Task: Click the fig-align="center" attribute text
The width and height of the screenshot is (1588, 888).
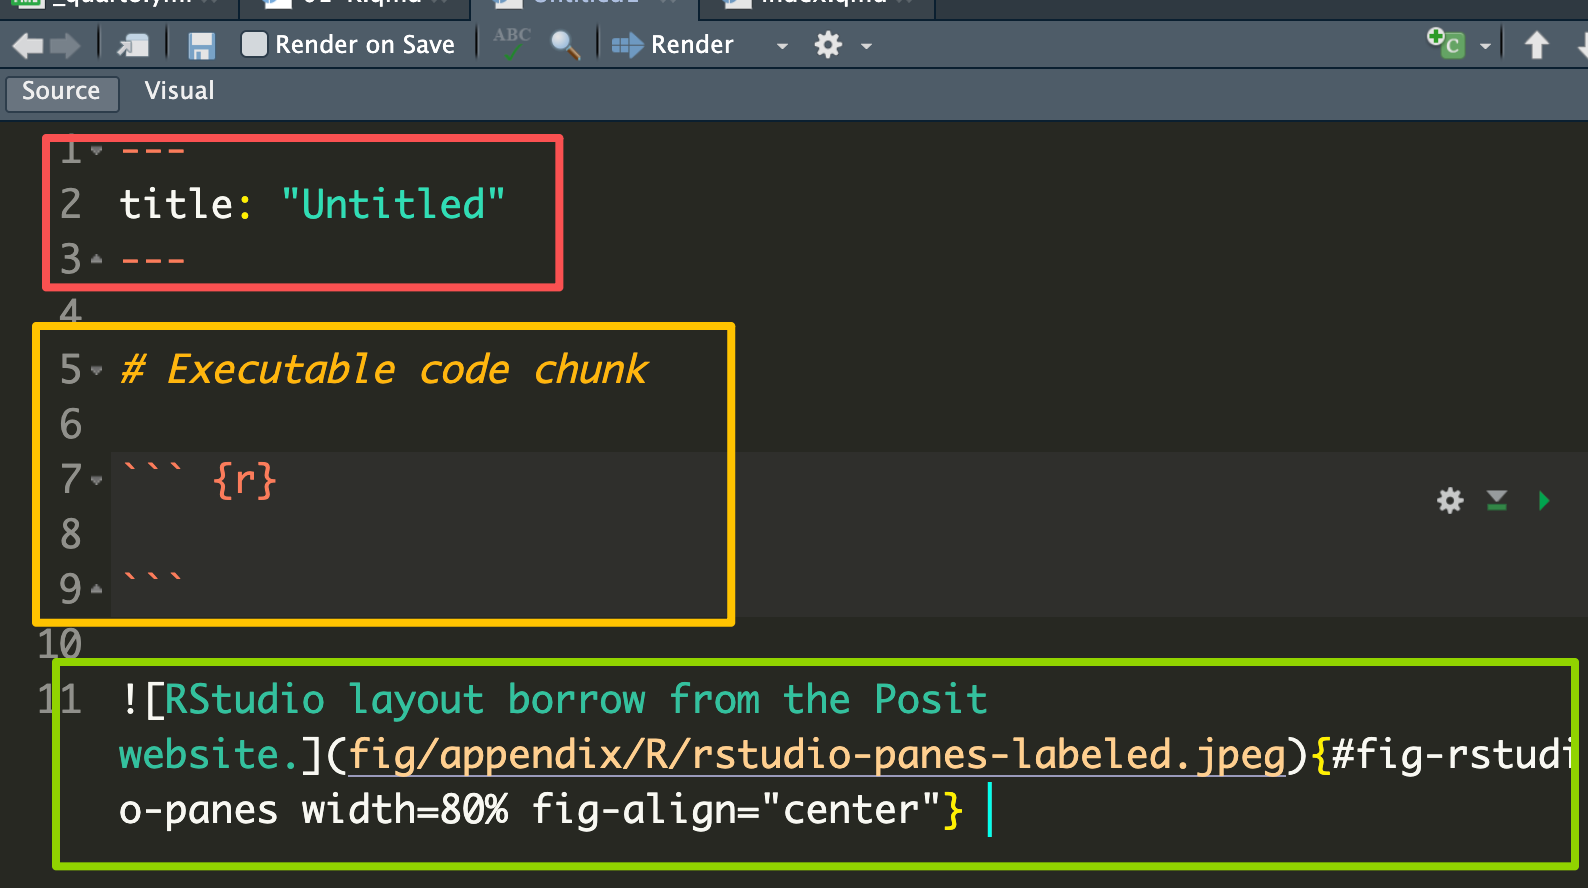Action: 736,810
